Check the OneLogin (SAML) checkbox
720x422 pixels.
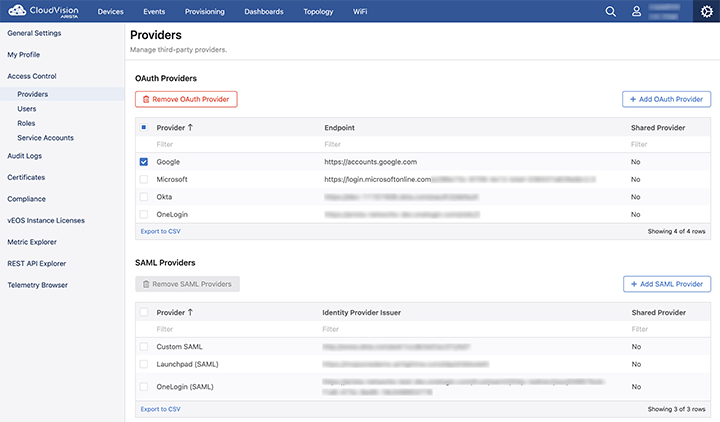[x=144, y=387]
